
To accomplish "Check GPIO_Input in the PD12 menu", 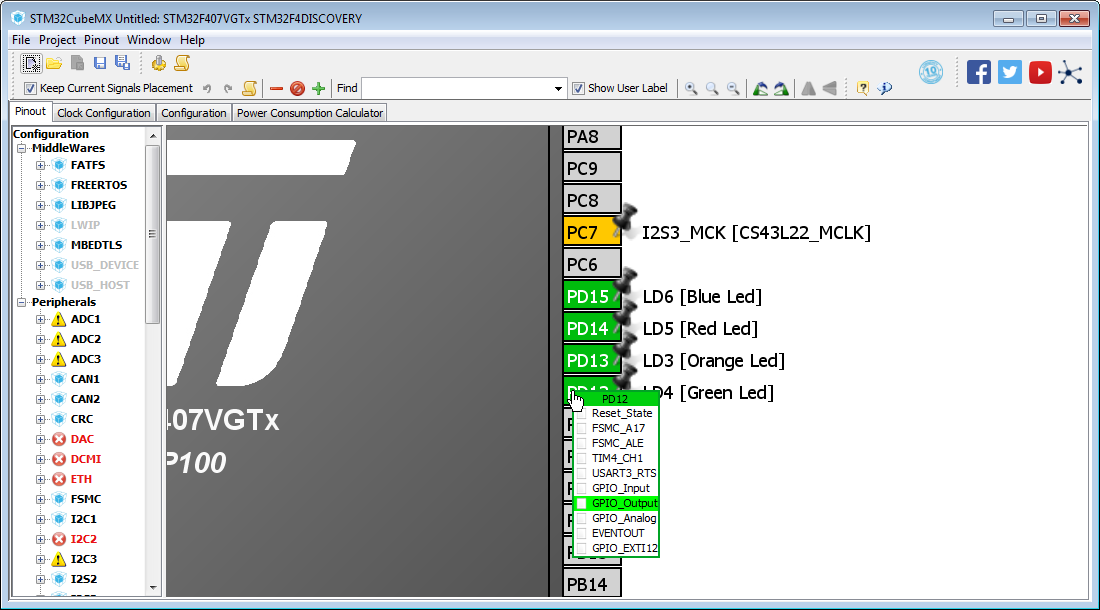I will point(582,489).
